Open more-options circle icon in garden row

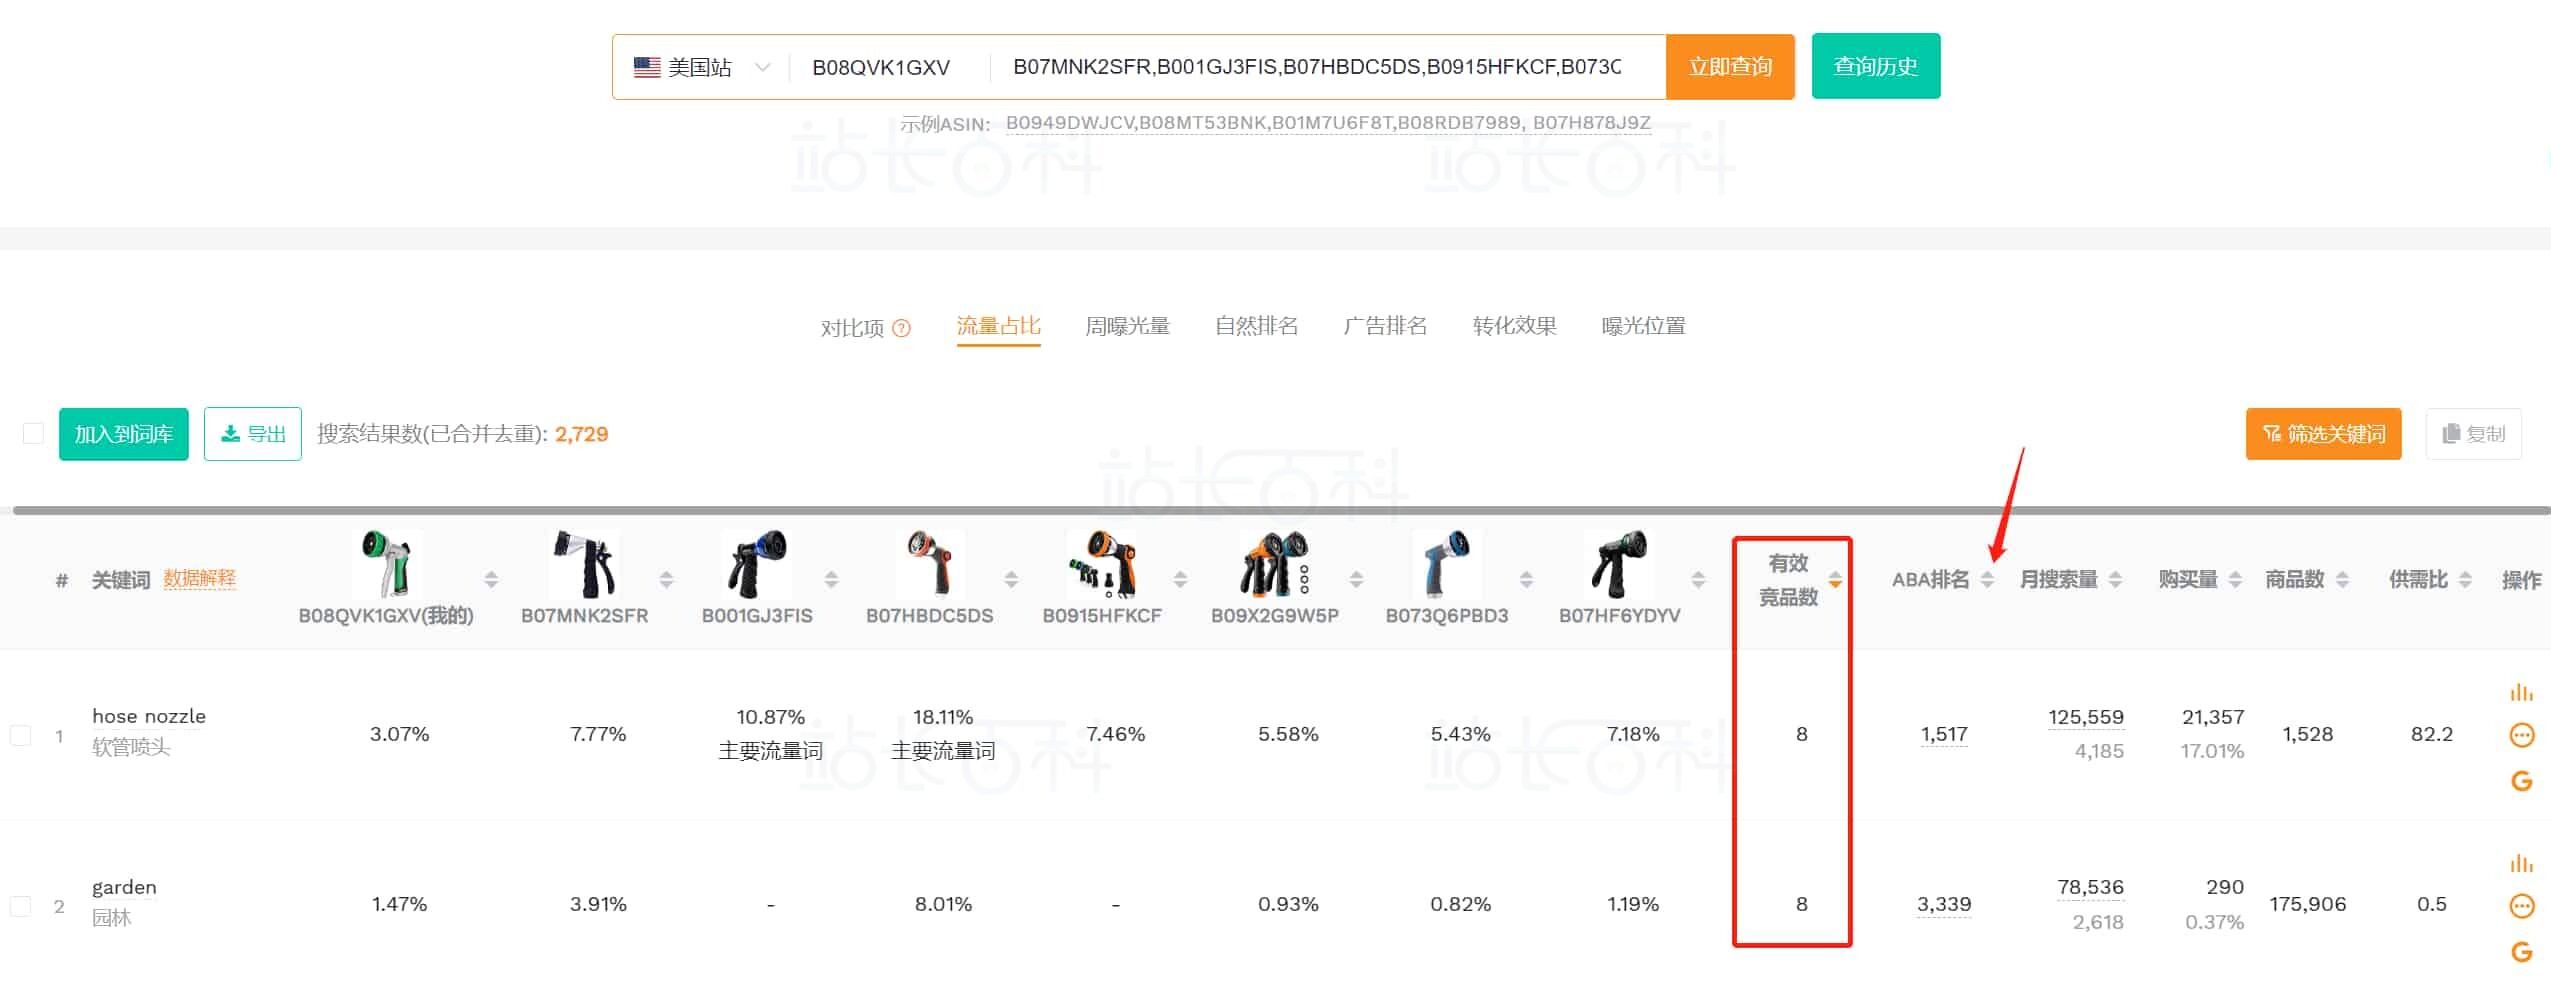pos(2521,906)
